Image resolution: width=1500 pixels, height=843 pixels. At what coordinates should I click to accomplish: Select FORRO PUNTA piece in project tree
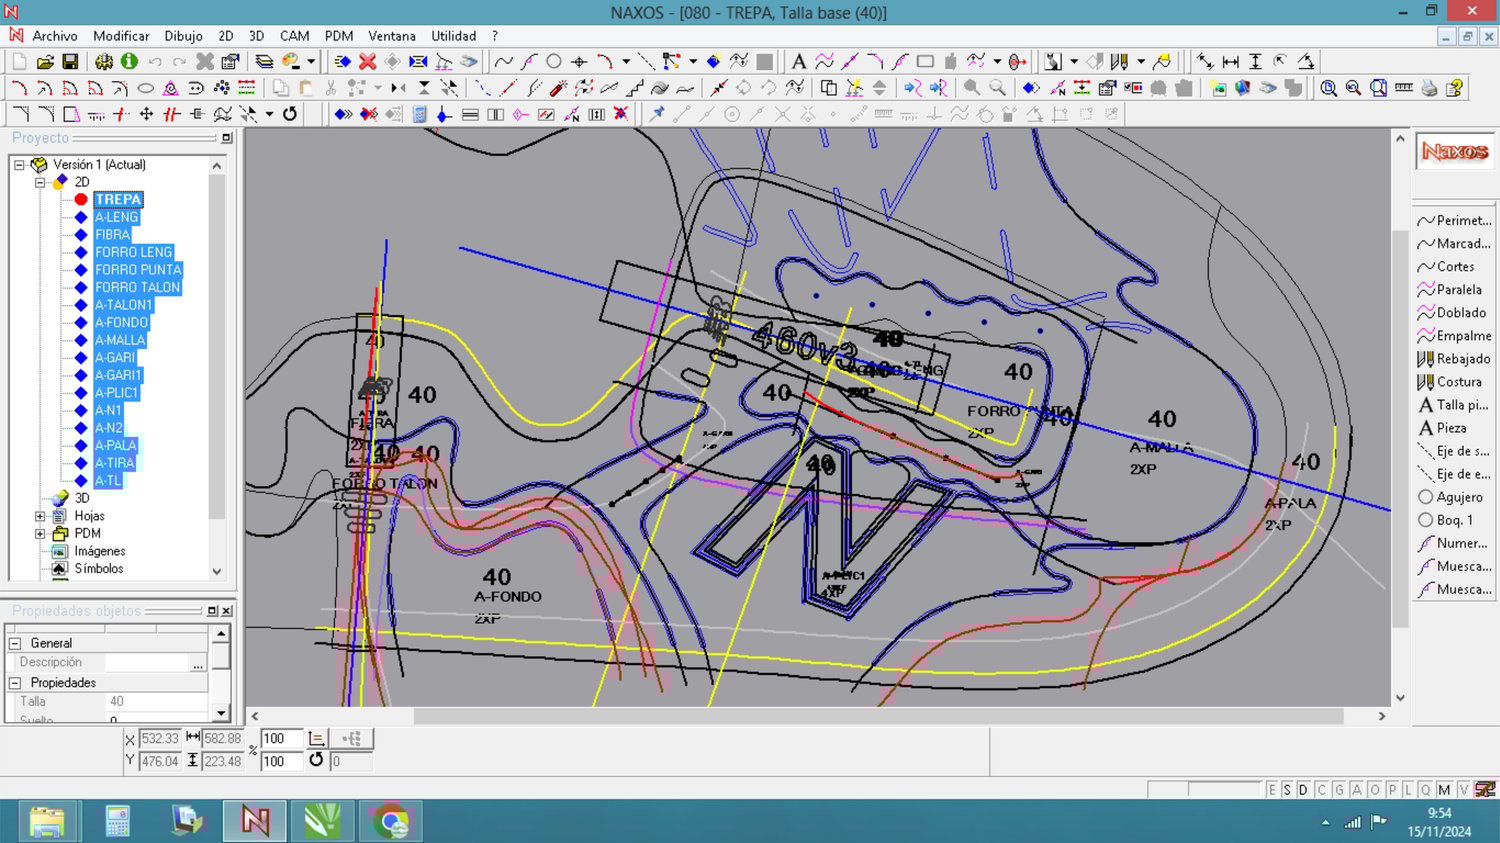(x=138, y=270)
